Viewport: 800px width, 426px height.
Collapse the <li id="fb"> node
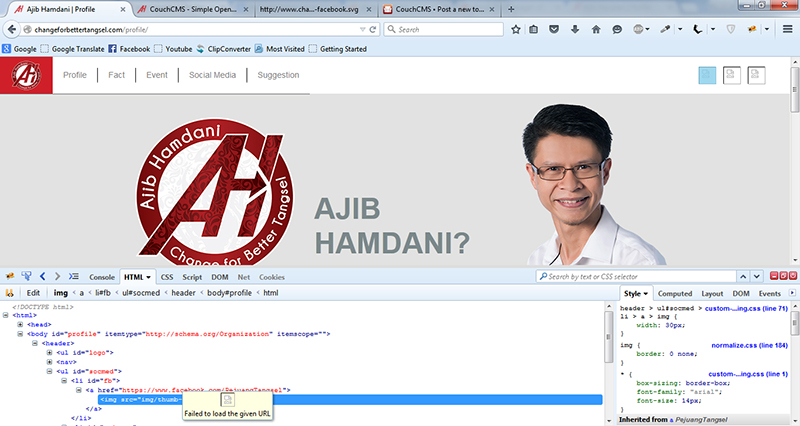[64, 381]
